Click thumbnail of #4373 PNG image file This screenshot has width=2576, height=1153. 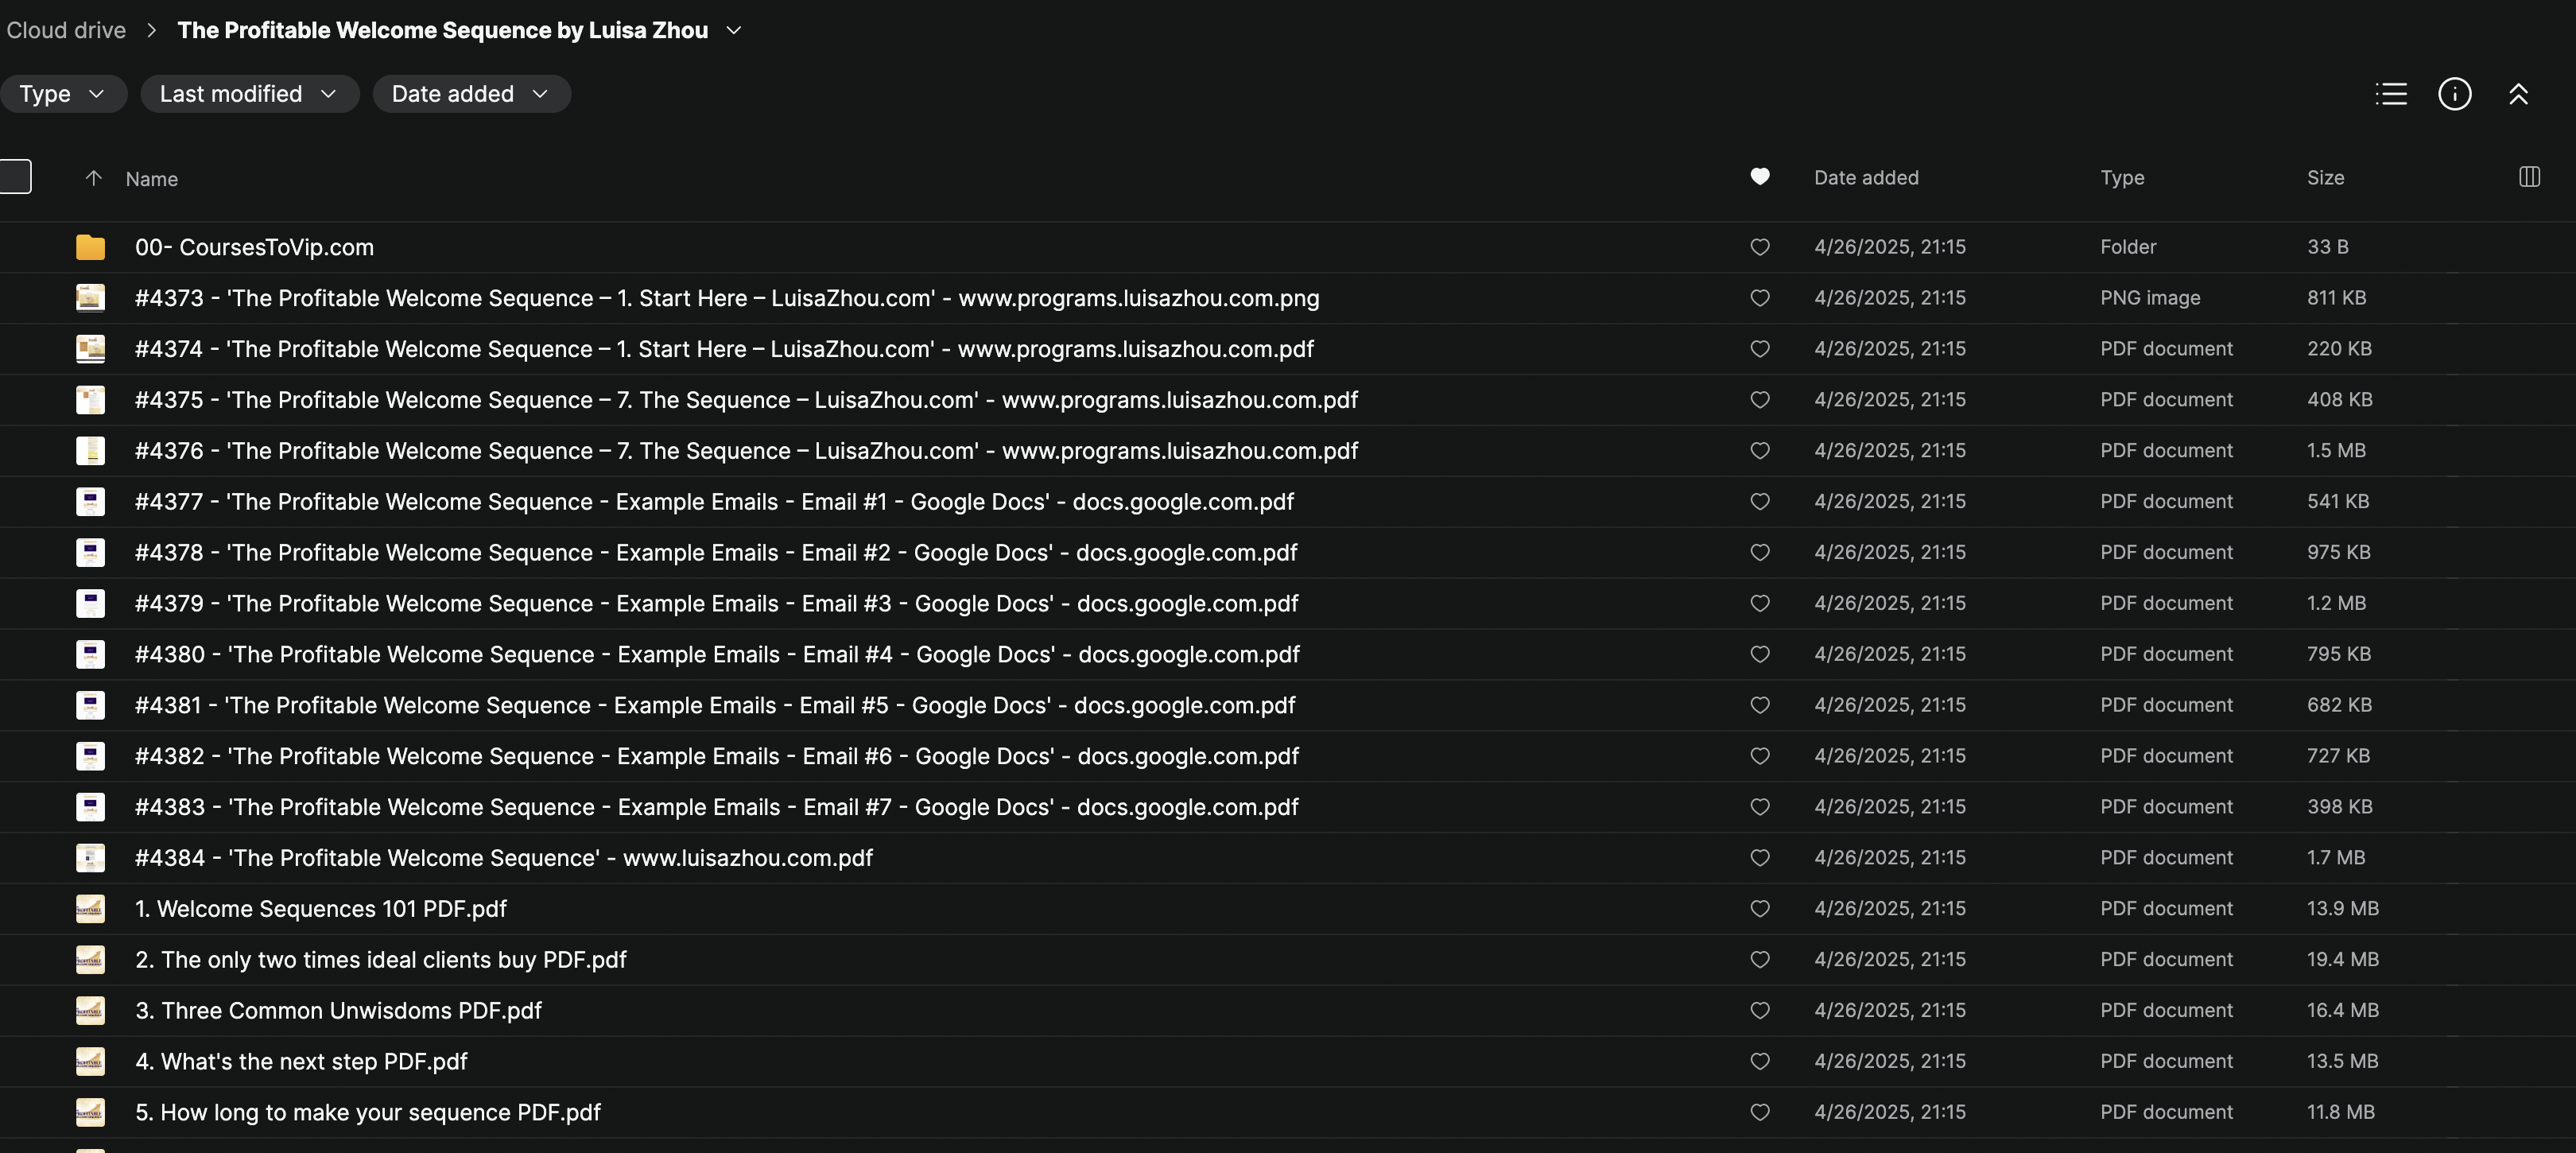(90, 298)
